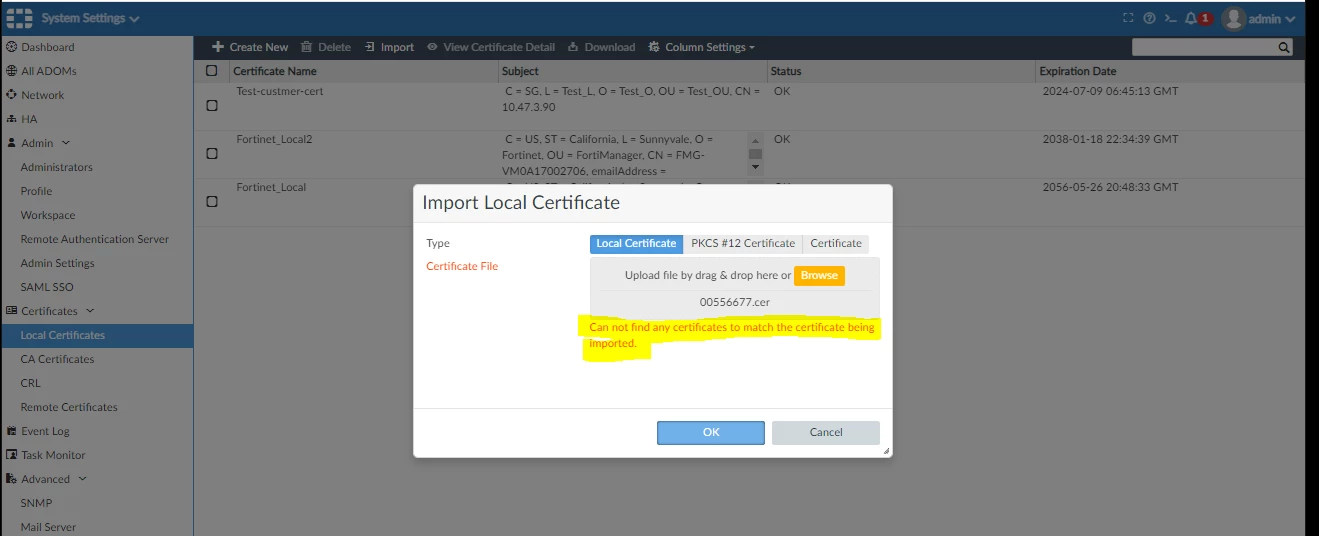1319x536 pixels.
Task: Open the help question mark icon
Action: [x=1149, y=18]
